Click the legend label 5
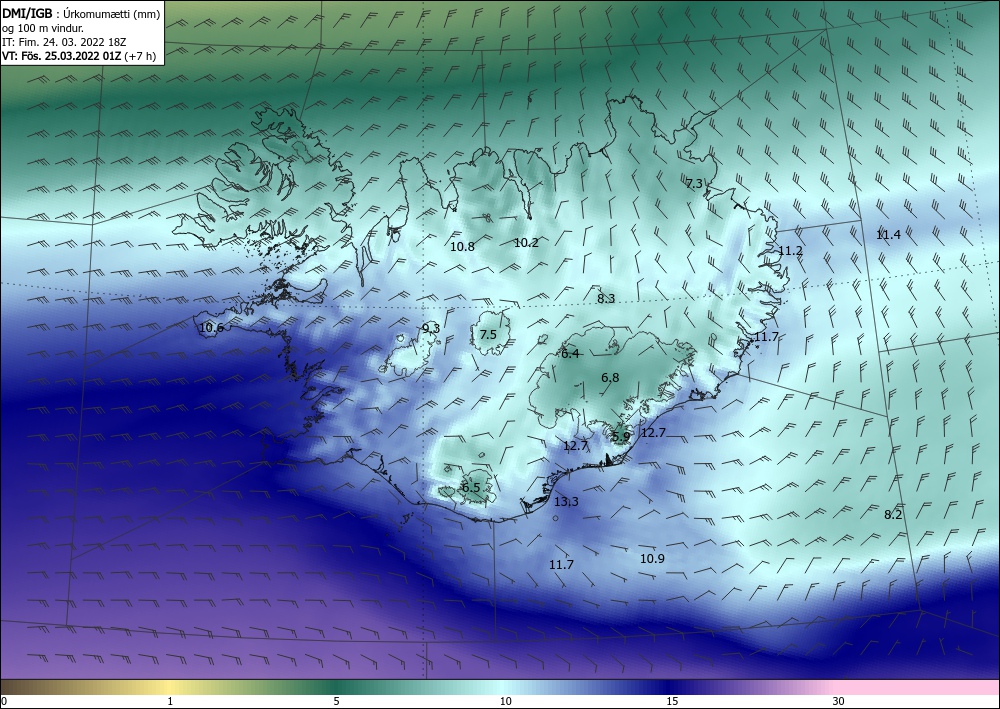1000x709 pixels. coord(337,702)
